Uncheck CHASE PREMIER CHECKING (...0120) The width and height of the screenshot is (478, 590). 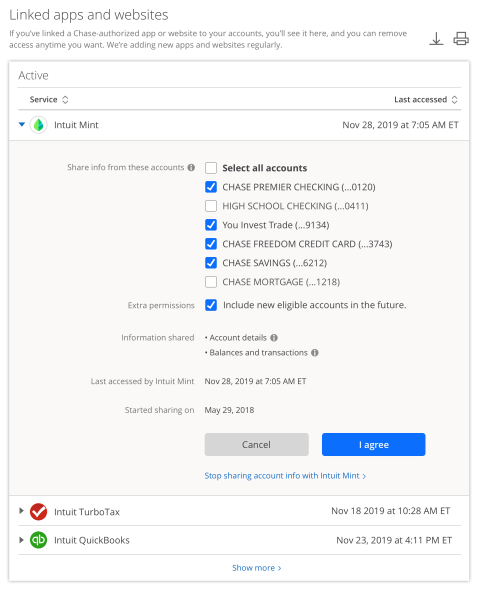pyautogui.click(x=211, y=187)
